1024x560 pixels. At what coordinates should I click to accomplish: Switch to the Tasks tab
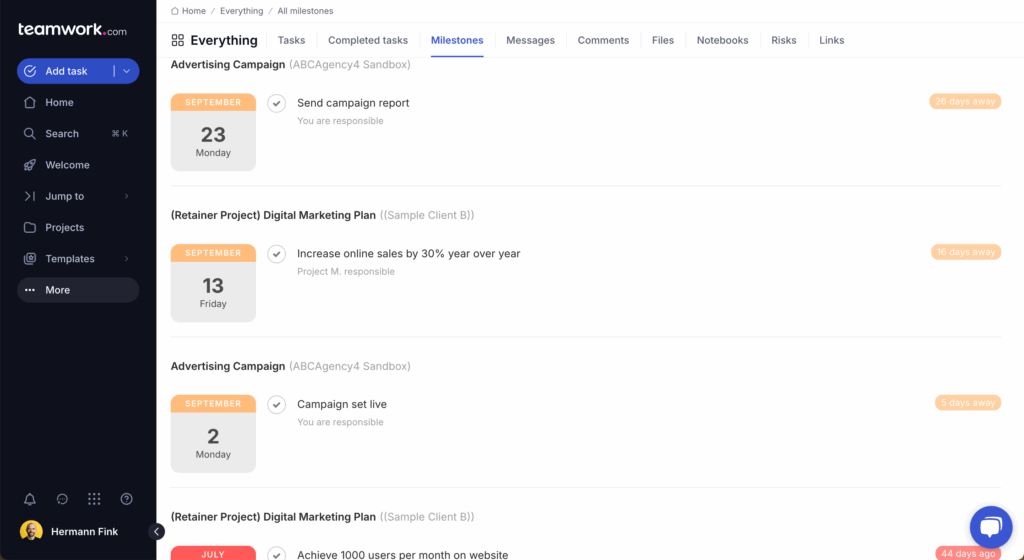pyautogui.click(x=291, y=40)
